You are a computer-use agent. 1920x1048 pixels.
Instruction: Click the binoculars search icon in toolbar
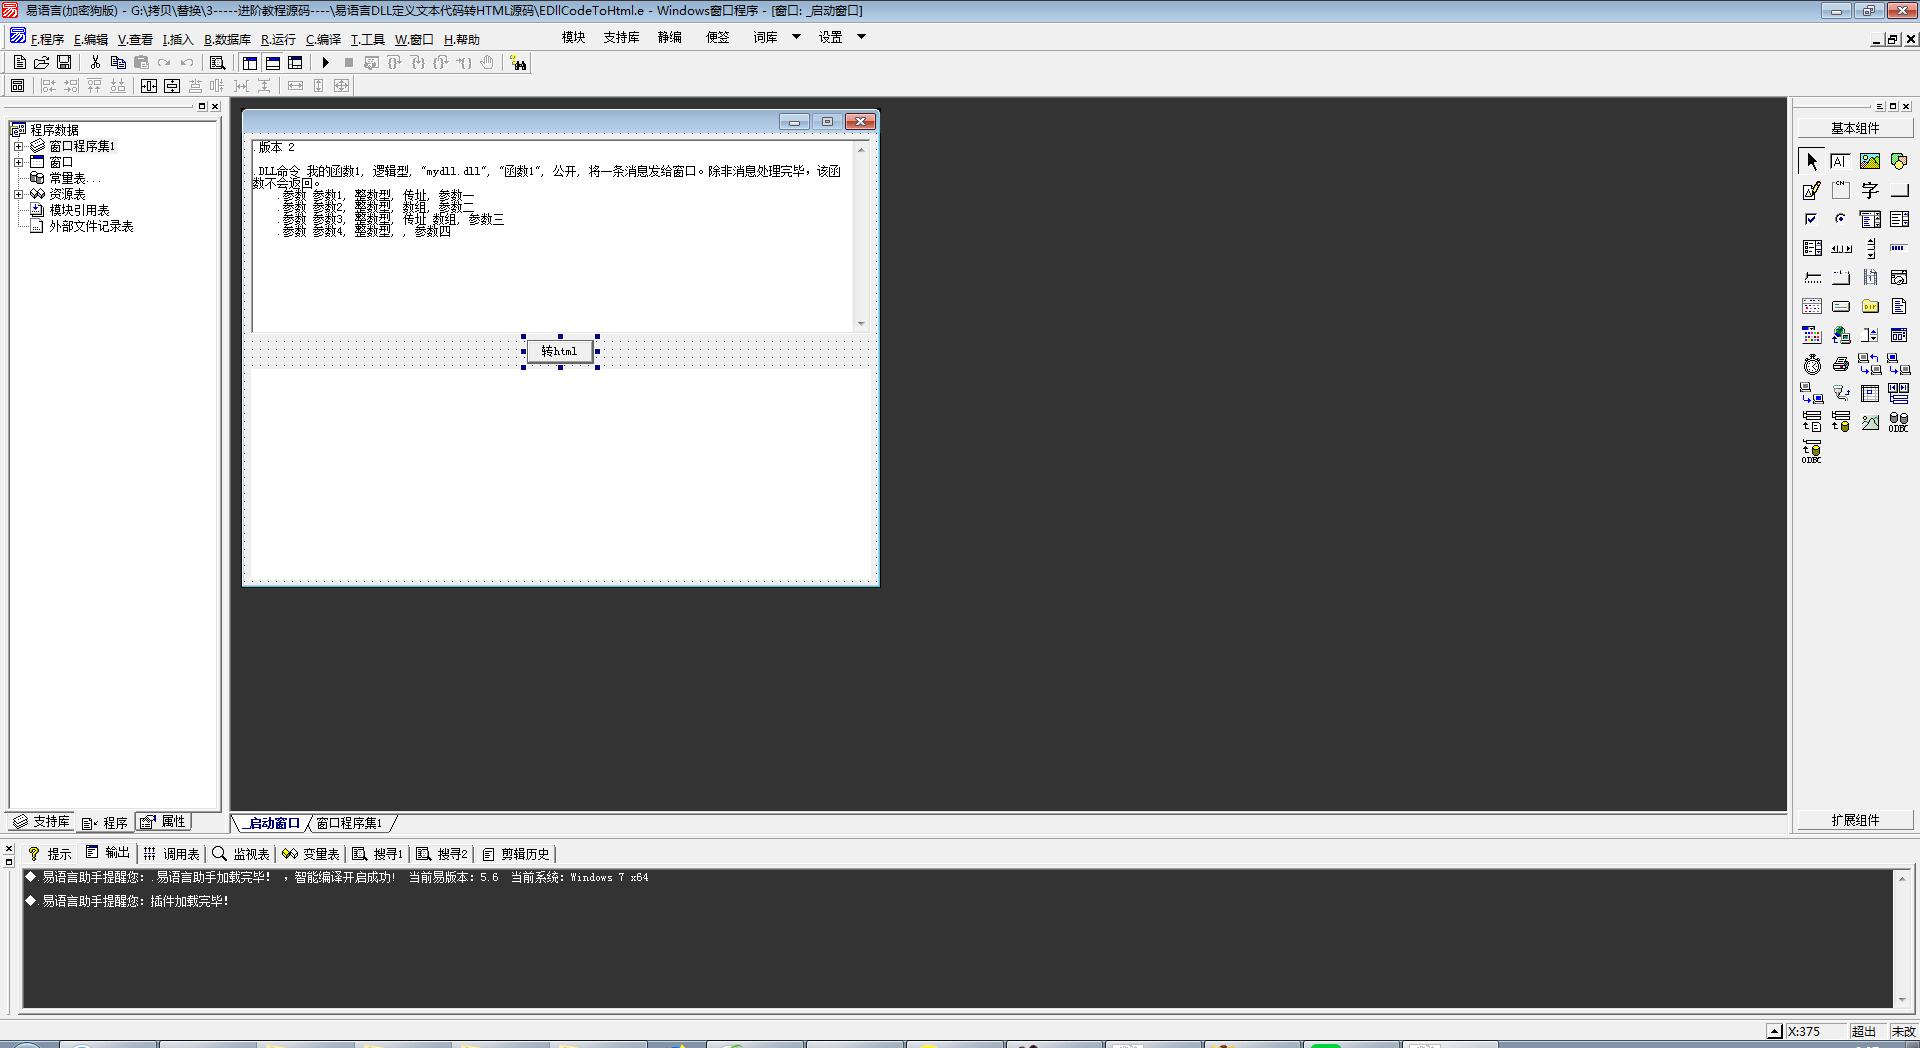(518, 63)
